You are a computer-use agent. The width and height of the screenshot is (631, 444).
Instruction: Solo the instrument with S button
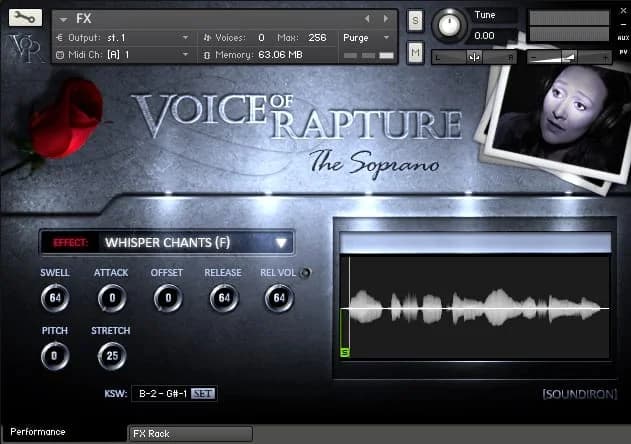click(x=415, y=20)
